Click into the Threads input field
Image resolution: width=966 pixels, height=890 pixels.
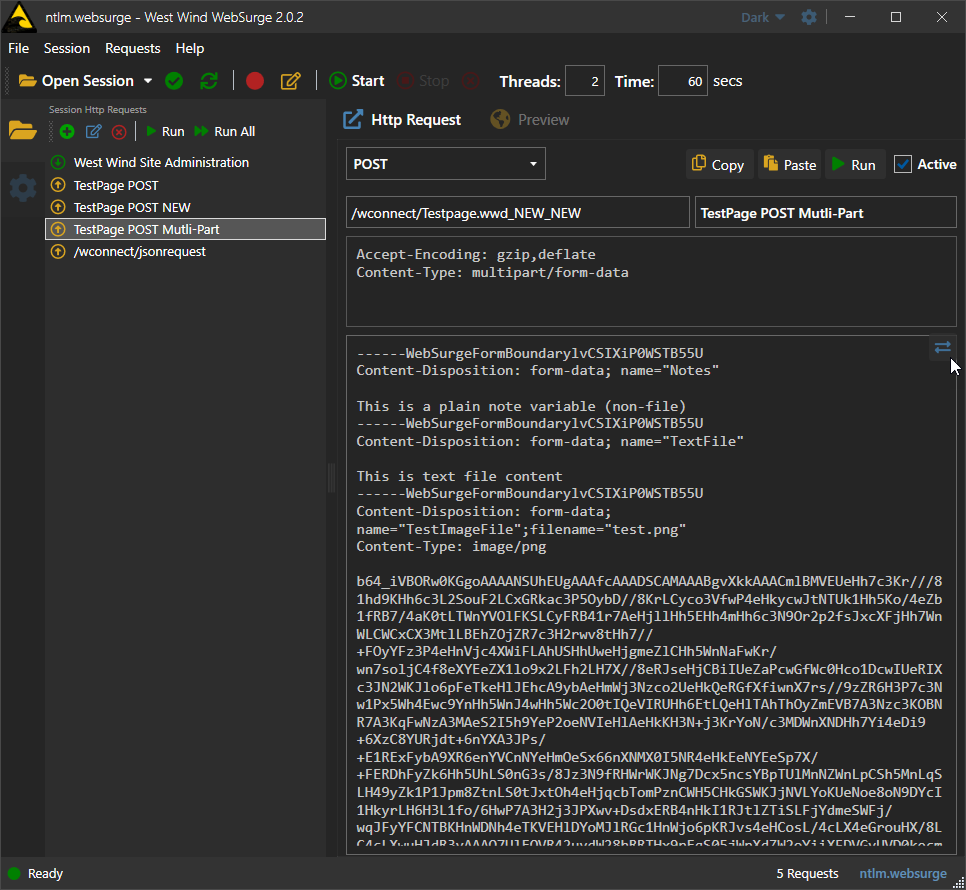585,81
